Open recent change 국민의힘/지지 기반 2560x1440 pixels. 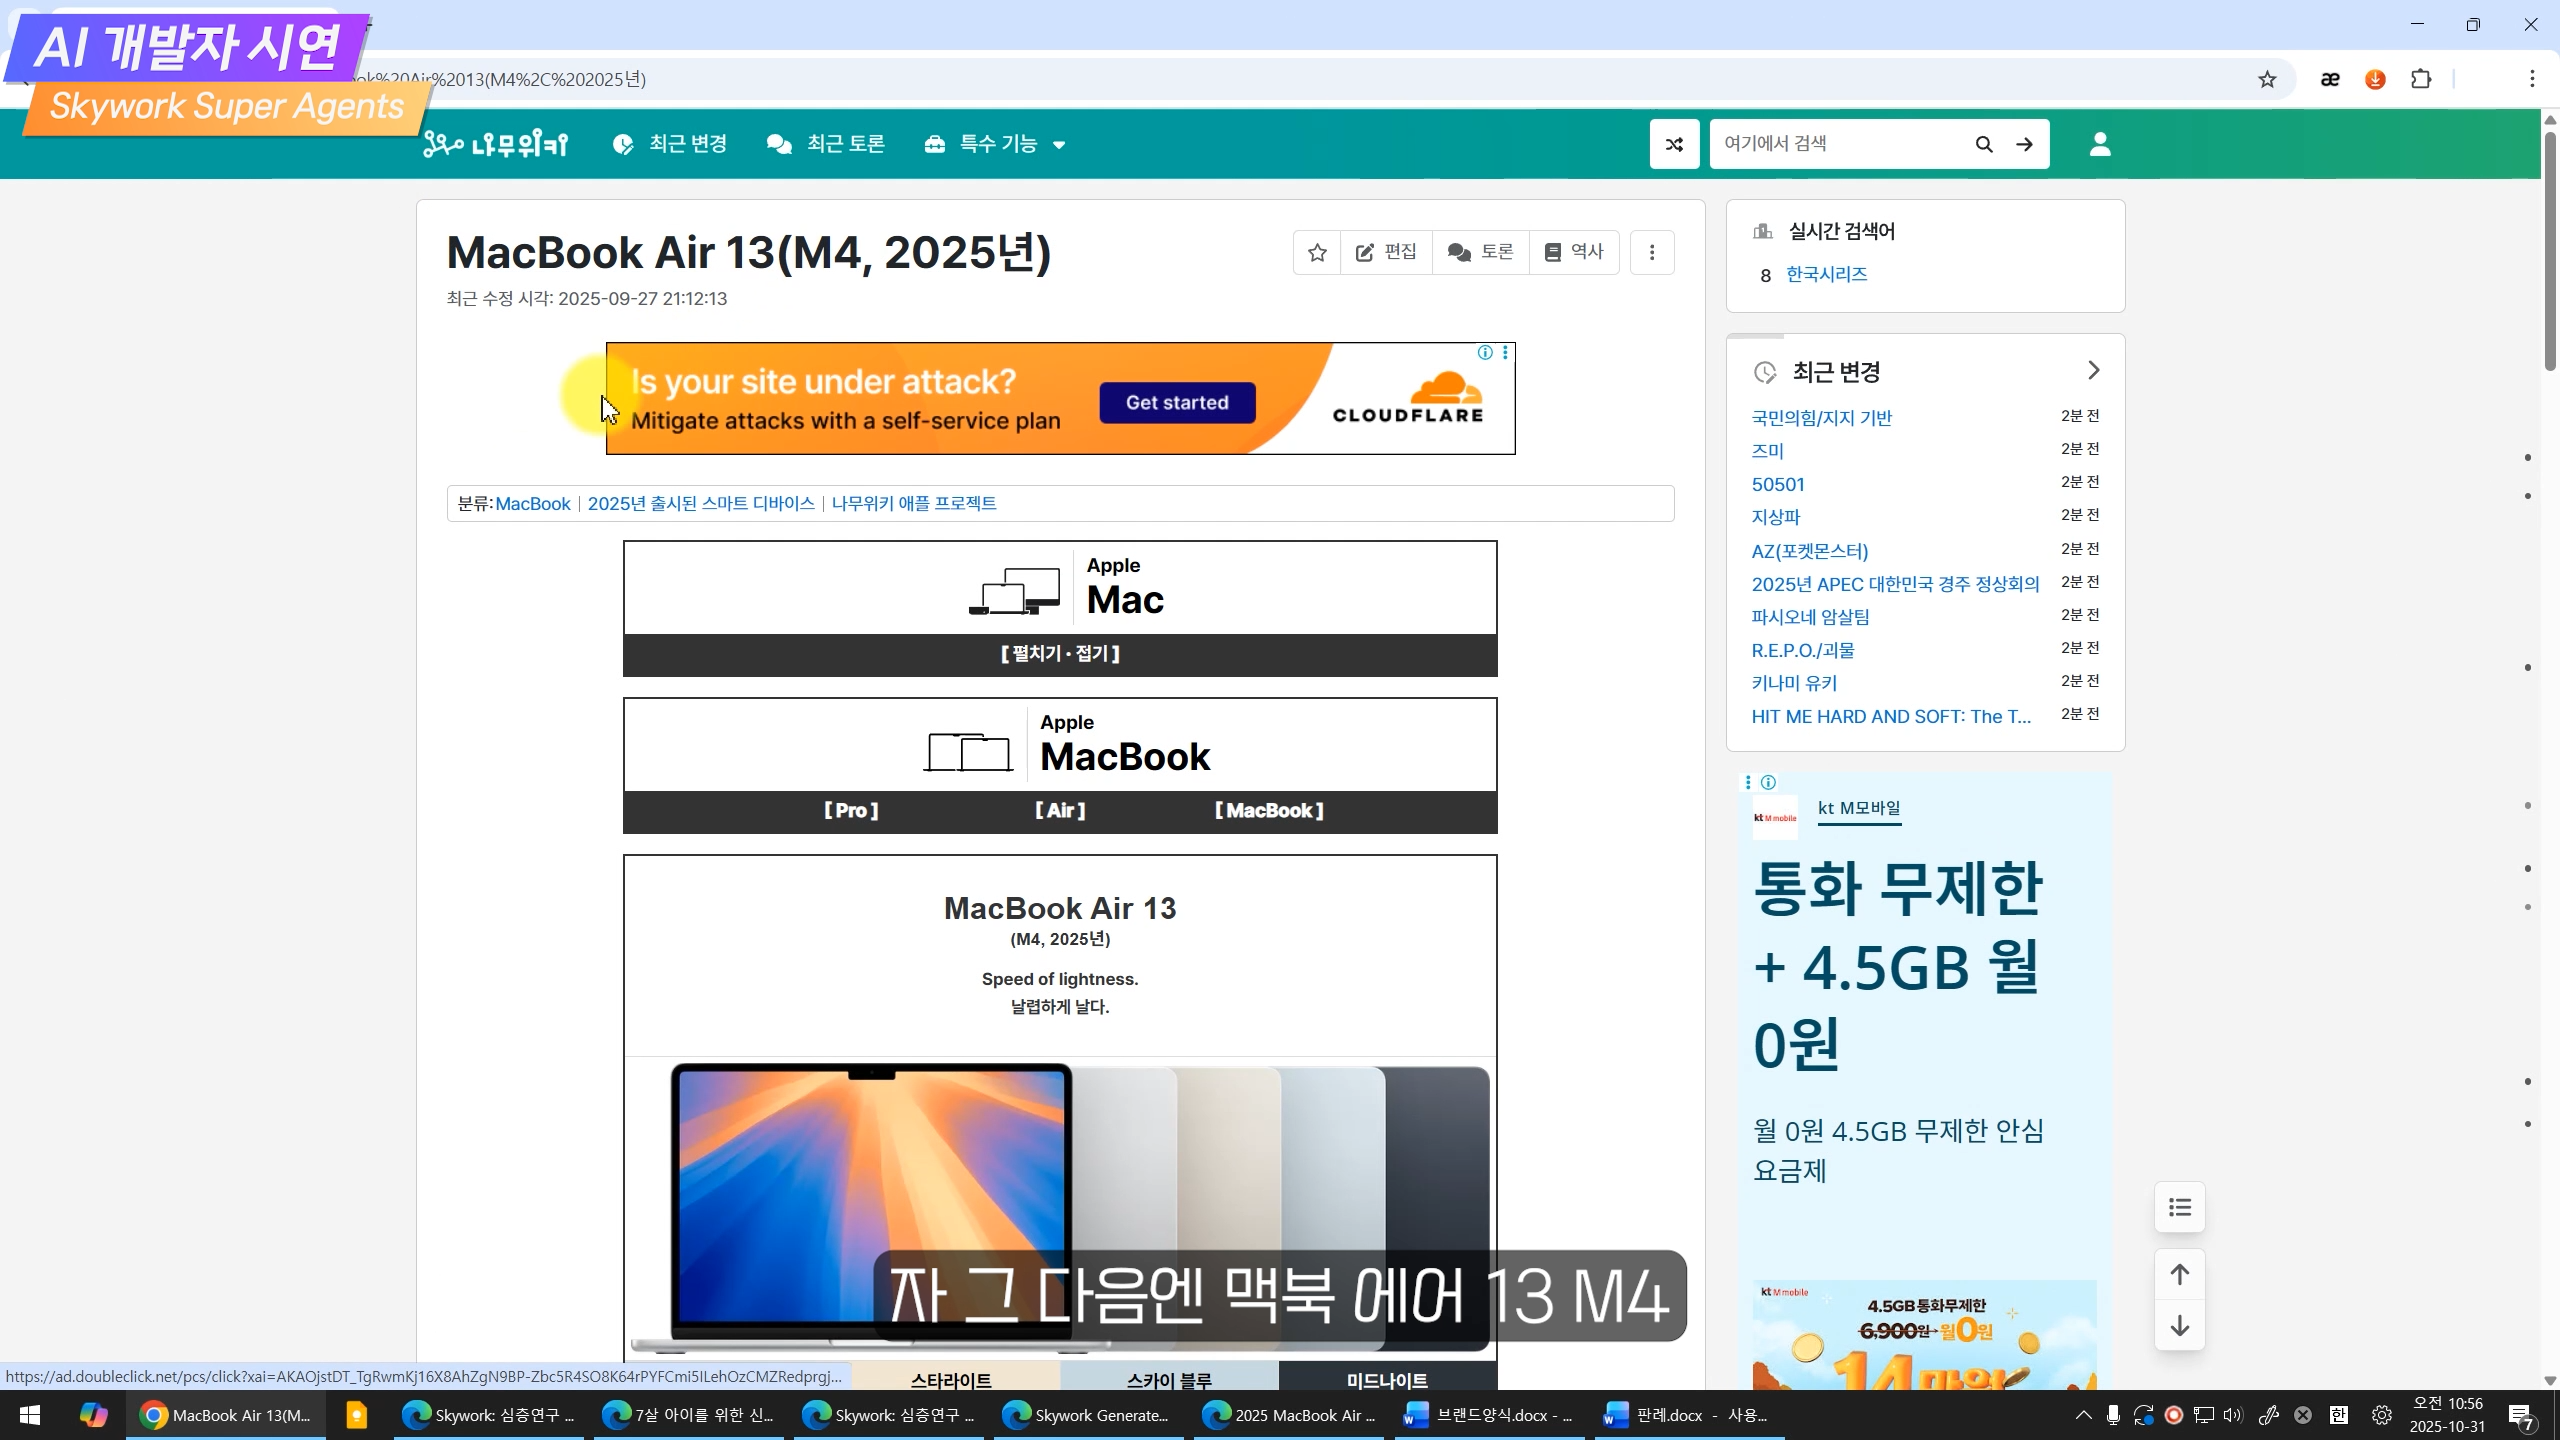pos(1821,418)
